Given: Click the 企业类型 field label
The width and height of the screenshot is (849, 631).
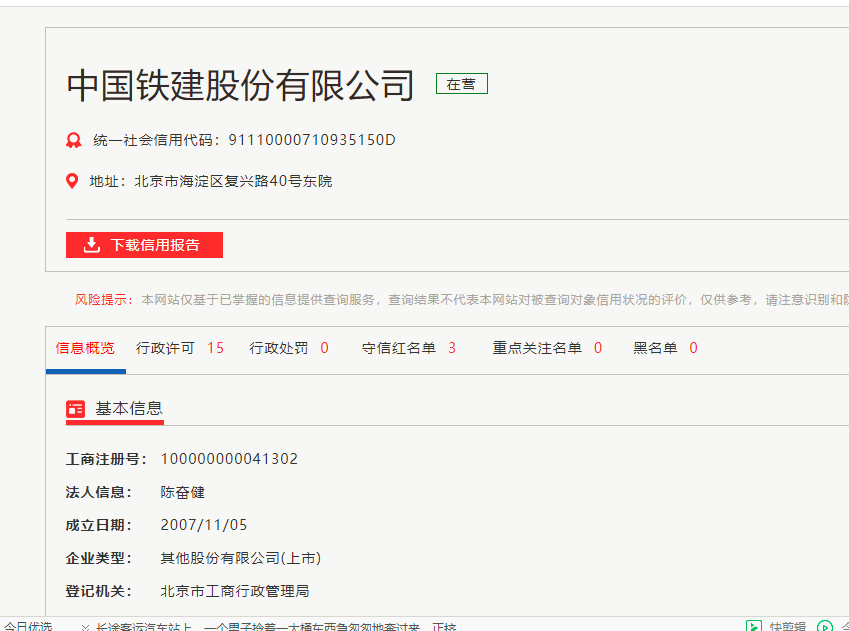Looking at the screenshot, I should pyautogui.click(x=99, y=558).
